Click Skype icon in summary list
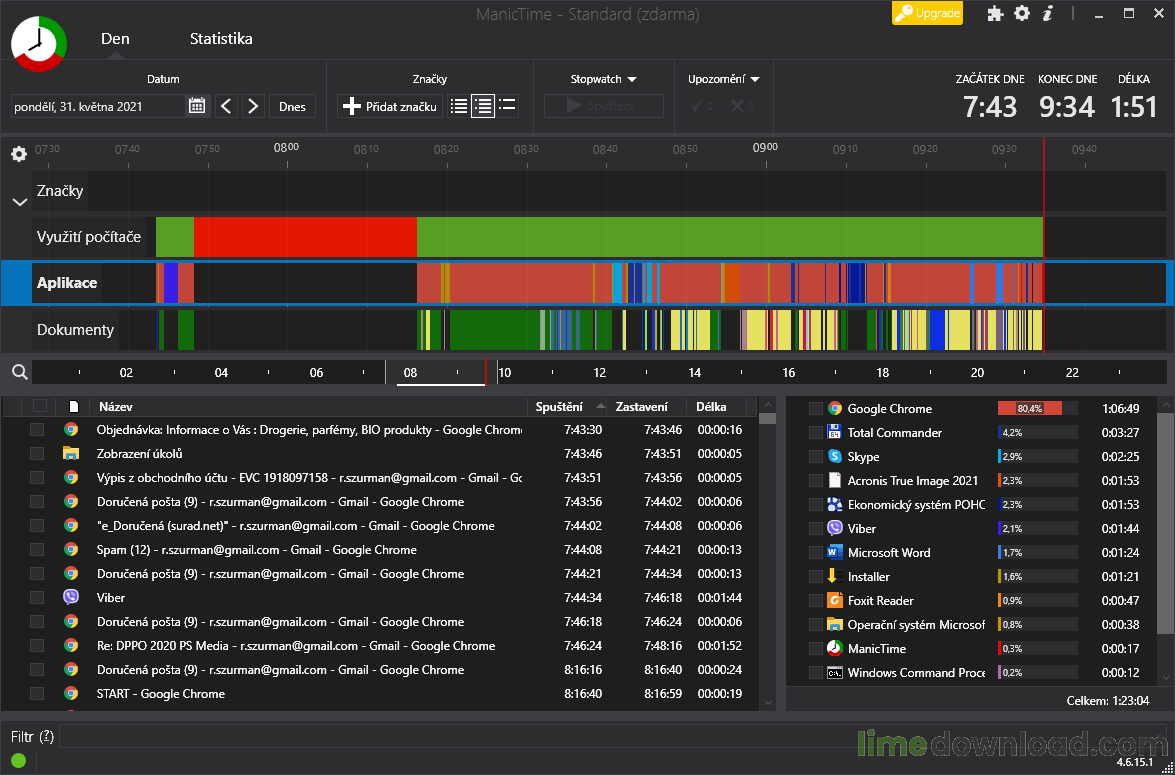1175x775 pixels. [835, 456]
